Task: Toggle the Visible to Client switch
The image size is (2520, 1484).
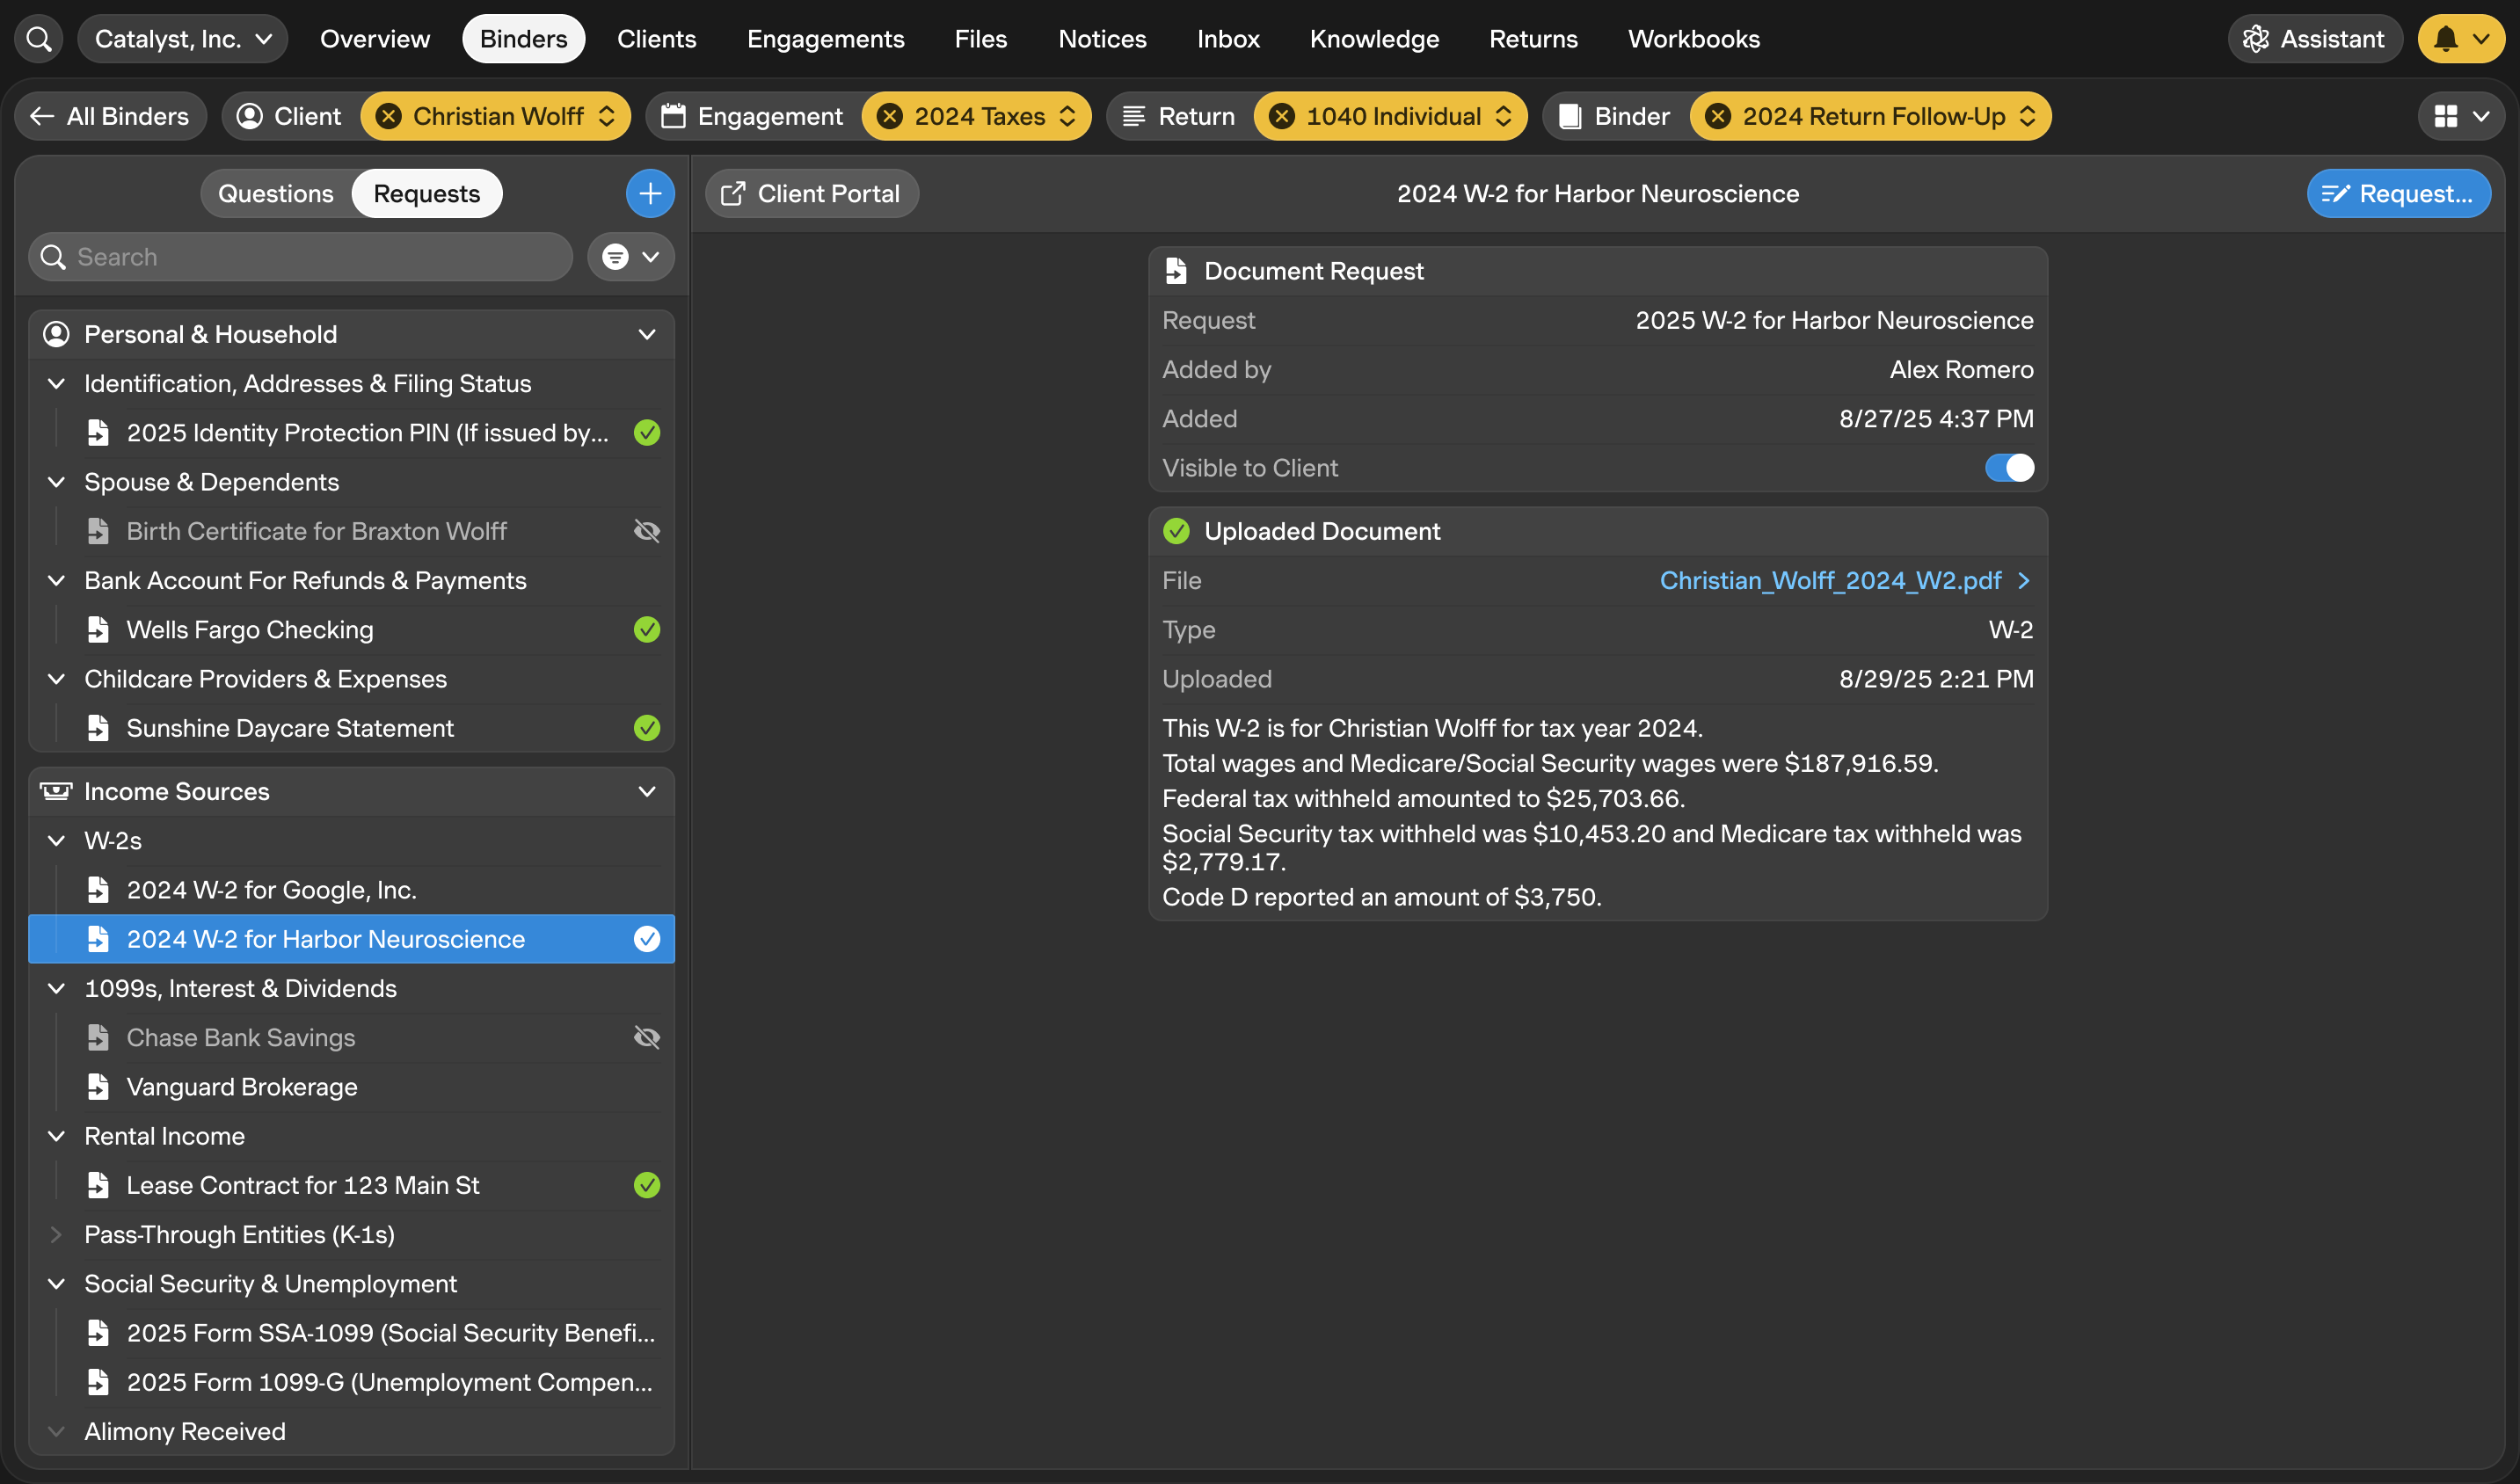Action: point(2009,468)
